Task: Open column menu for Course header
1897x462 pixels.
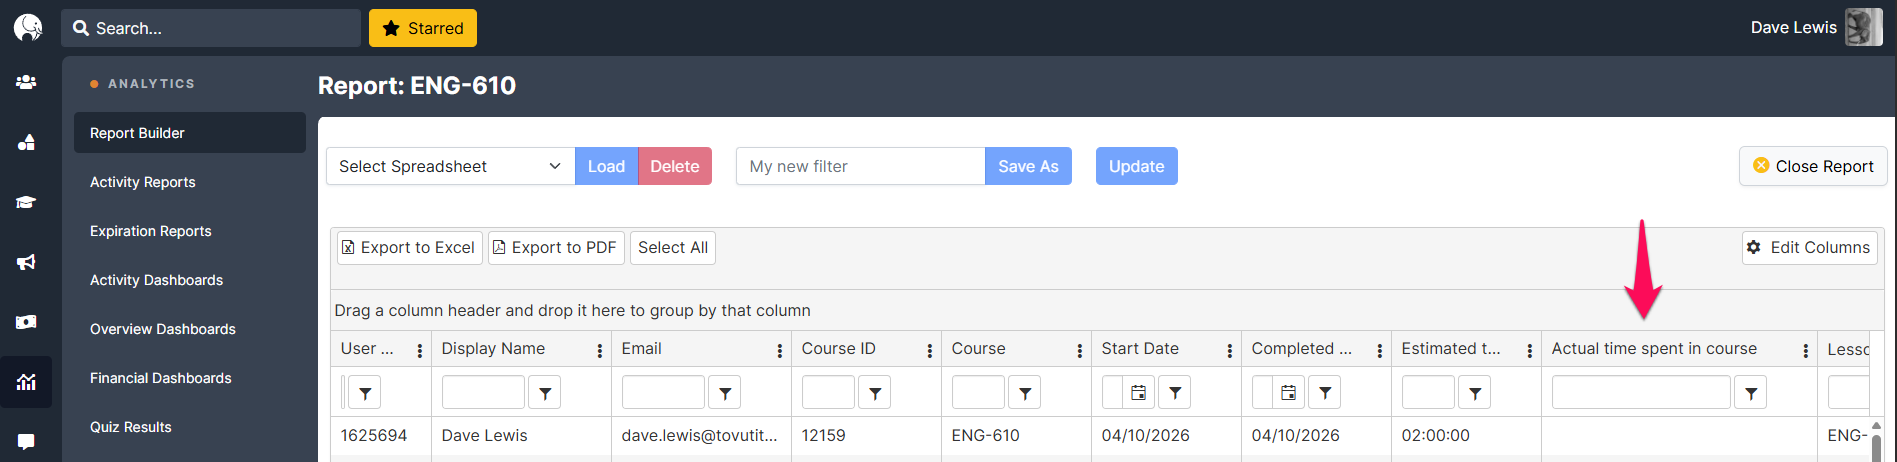Action: (x=1080, y=350)
